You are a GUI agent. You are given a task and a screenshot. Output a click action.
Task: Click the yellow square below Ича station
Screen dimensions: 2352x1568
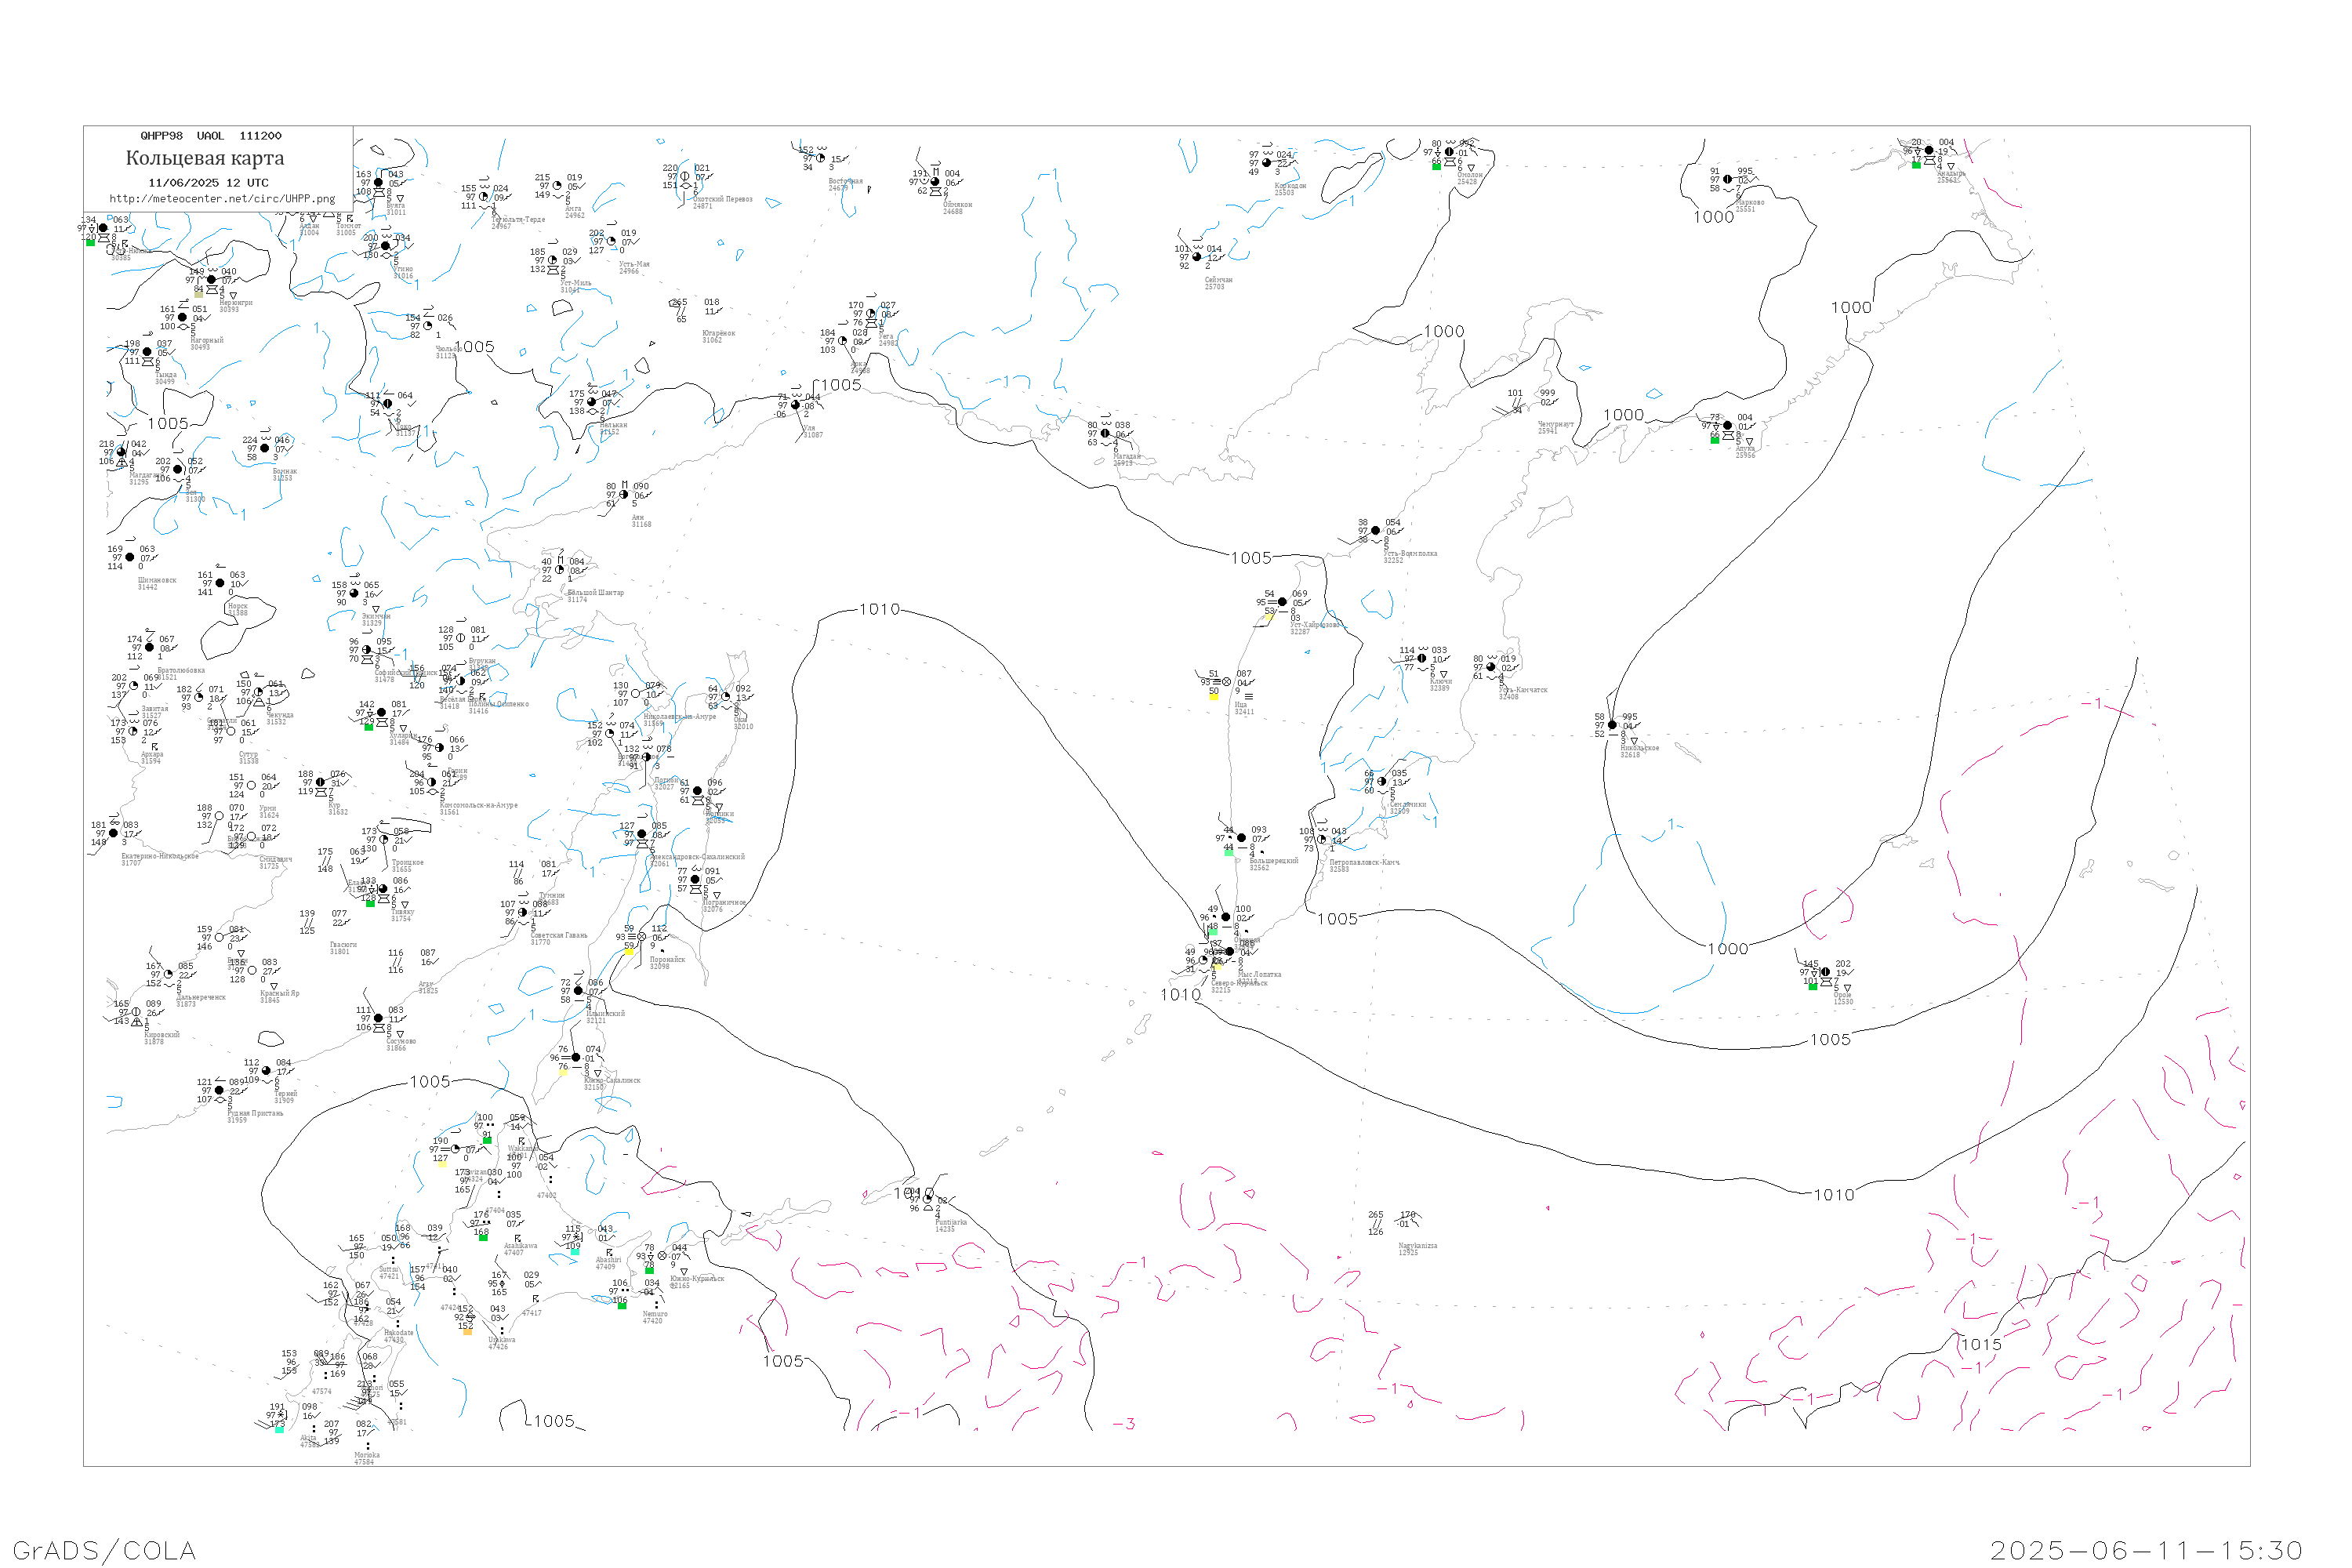pyautogui.click(x=1214, y=696)
